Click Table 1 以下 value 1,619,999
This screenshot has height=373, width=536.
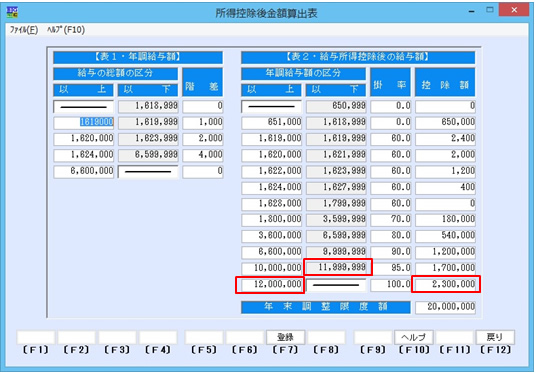tap(148, 122)
